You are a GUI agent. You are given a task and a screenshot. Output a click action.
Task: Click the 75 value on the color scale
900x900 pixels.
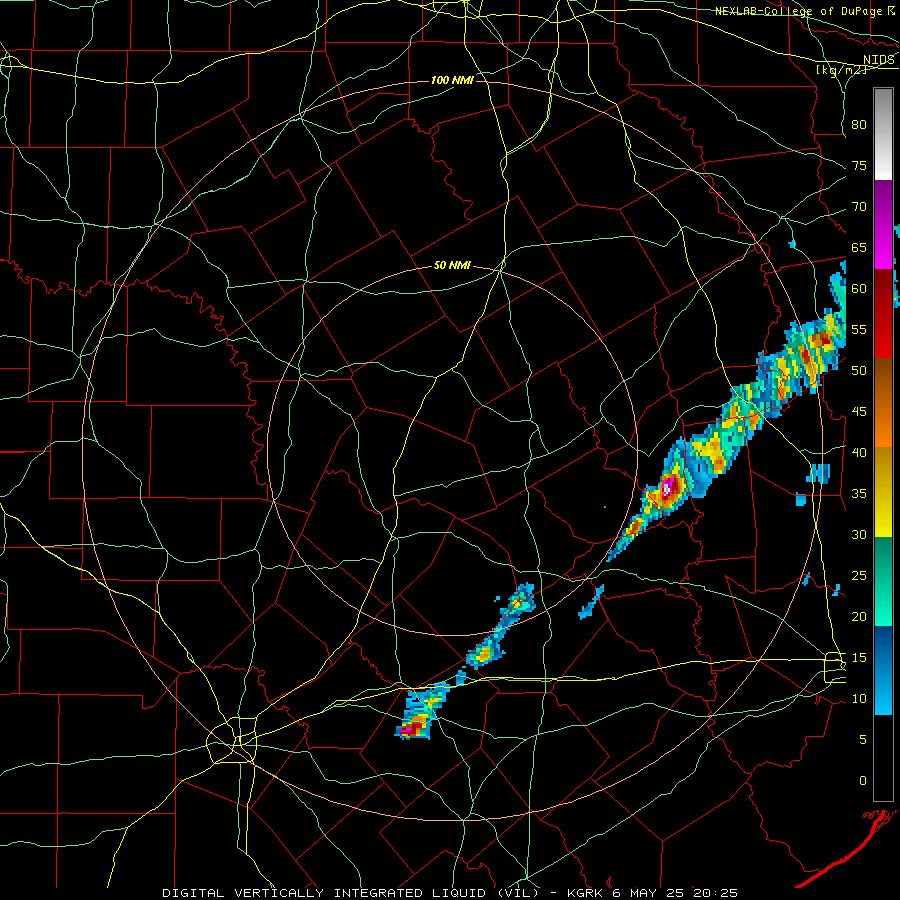click(859, 165)
